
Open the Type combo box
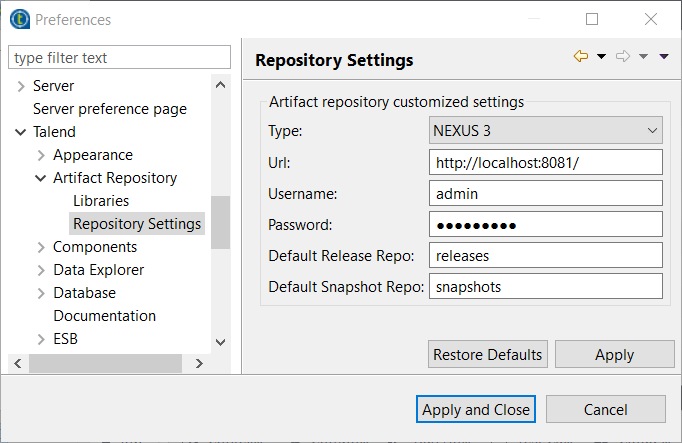[x=546, y=131]
